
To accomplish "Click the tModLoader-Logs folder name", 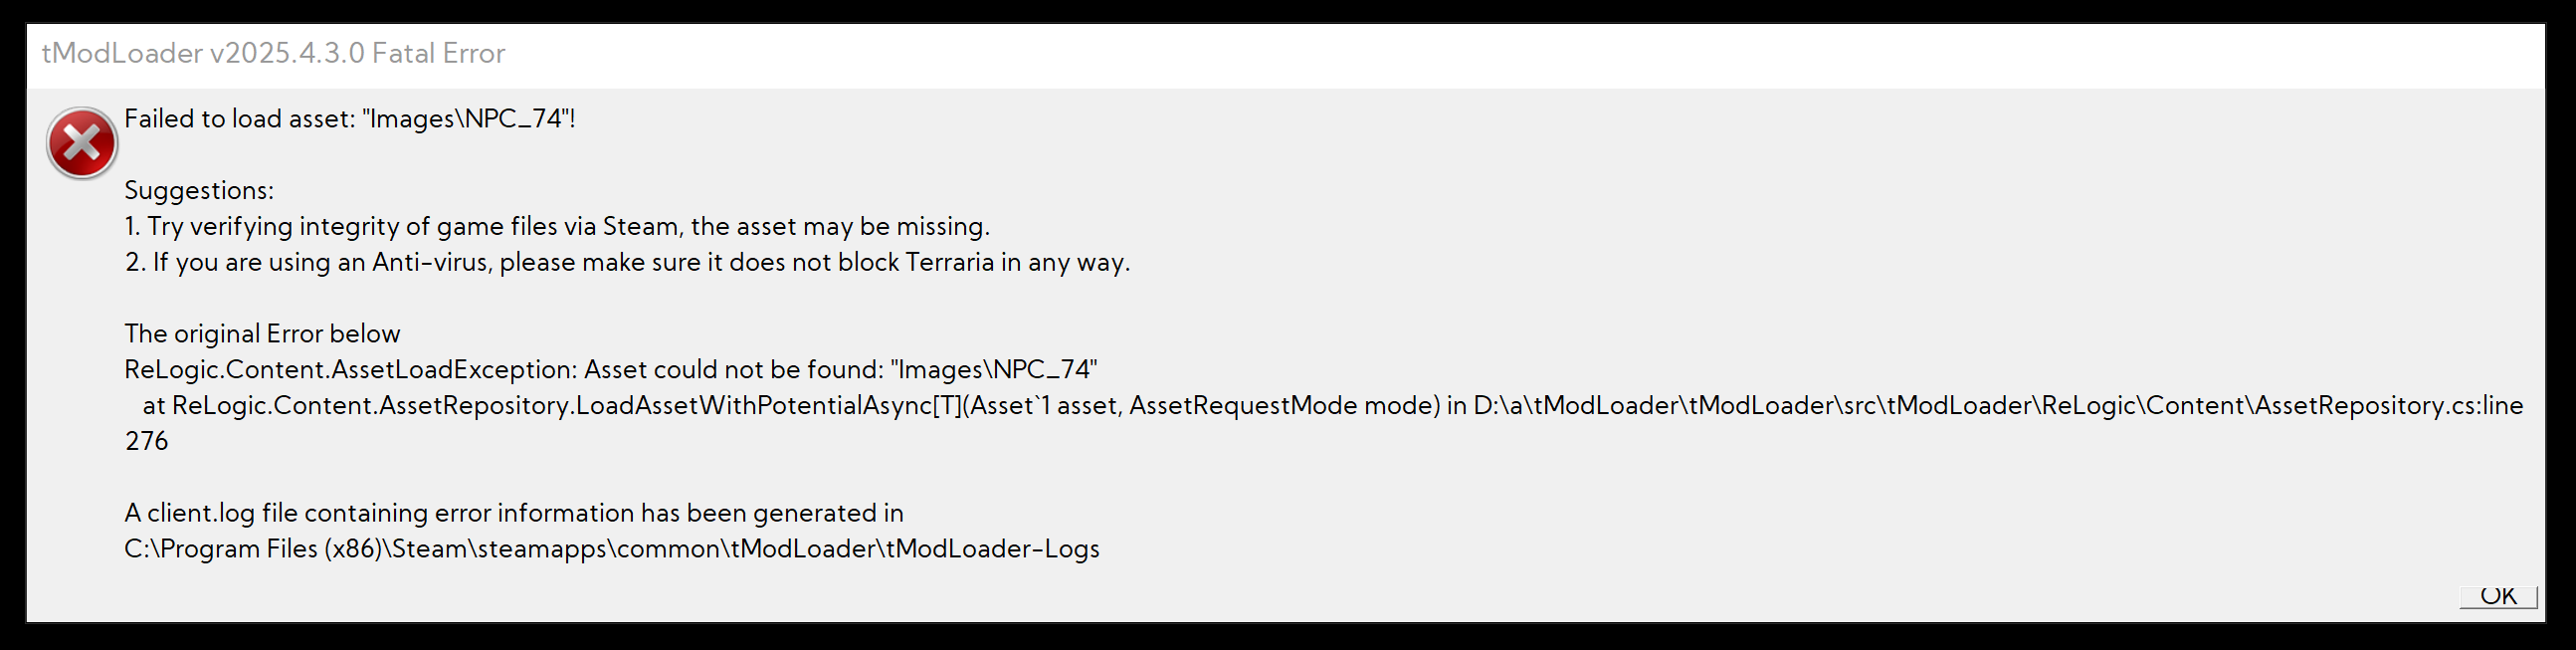I will (992, 550).
